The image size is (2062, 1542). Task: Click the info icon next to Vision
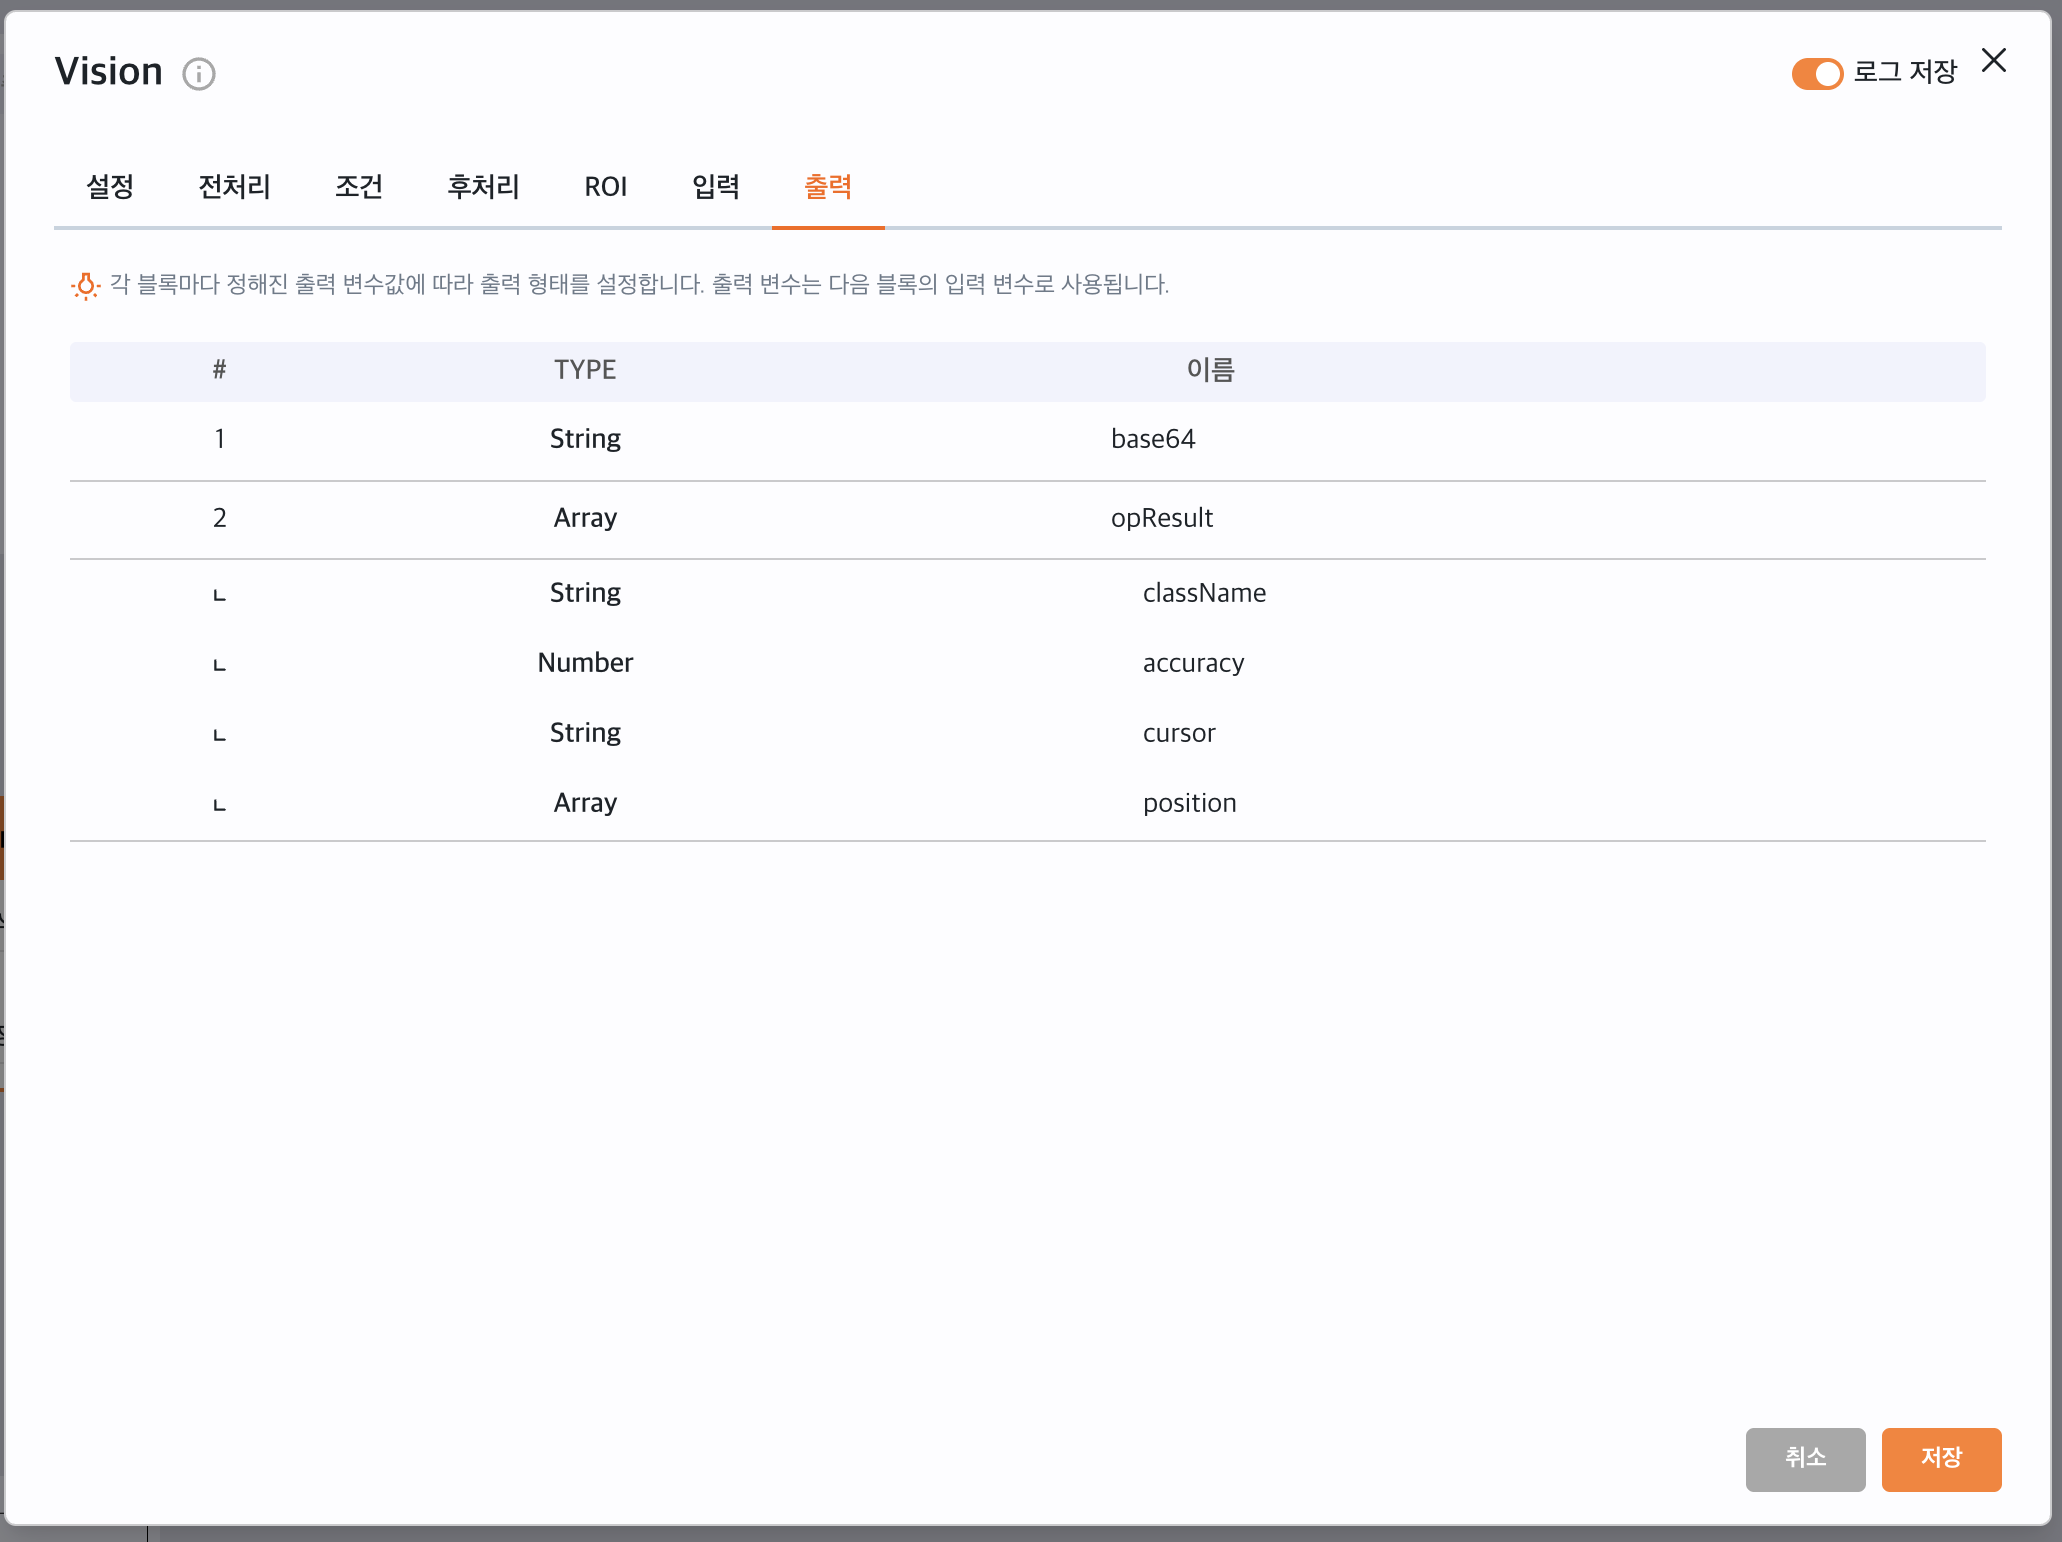click(199, 74)
